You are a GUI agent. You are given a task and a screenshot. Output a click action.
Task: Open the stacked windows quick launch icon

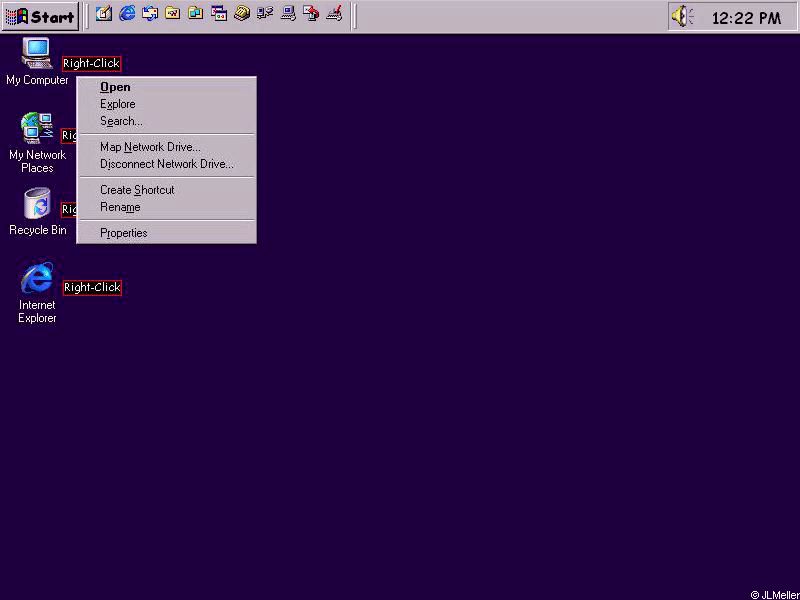click(x=219, y=13)
